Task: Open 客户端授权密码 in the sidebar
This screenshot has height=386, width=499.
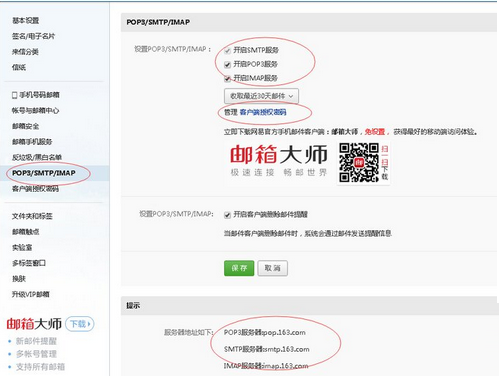Action: coord(35,189)
